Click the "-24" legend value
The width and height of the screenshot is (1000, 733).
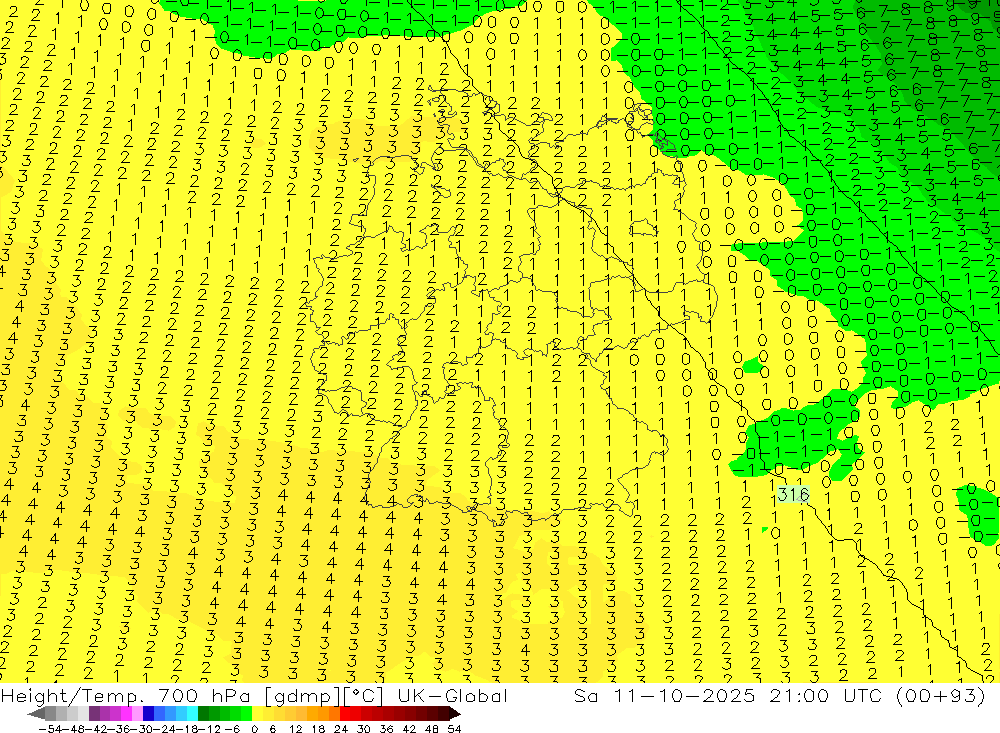coord(165,729)
